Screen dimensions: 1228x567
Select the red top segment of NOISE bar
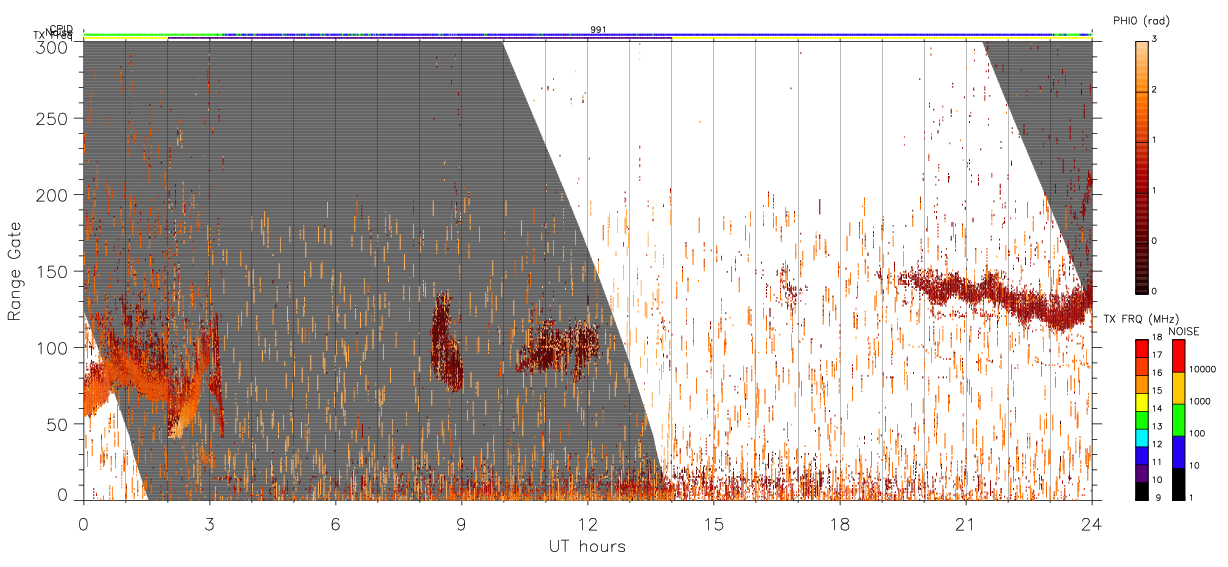click(1177, 356)
